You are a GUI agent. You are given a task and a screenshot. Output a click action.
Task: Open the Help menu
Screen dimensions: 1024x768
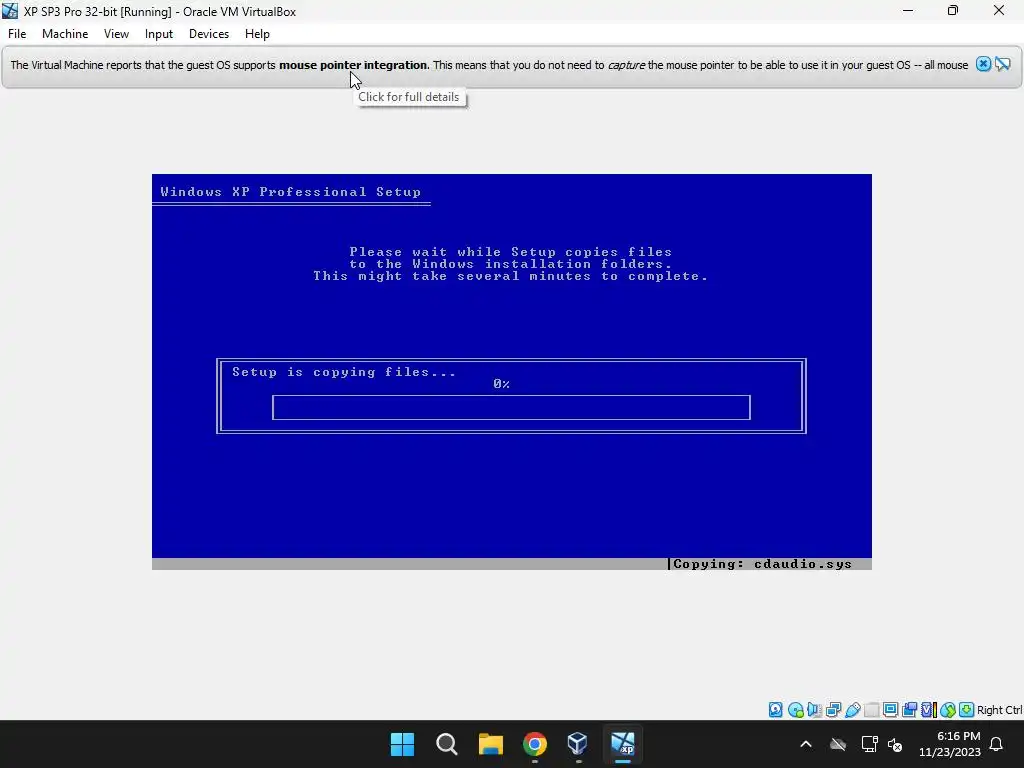click(x=257, y=34)
